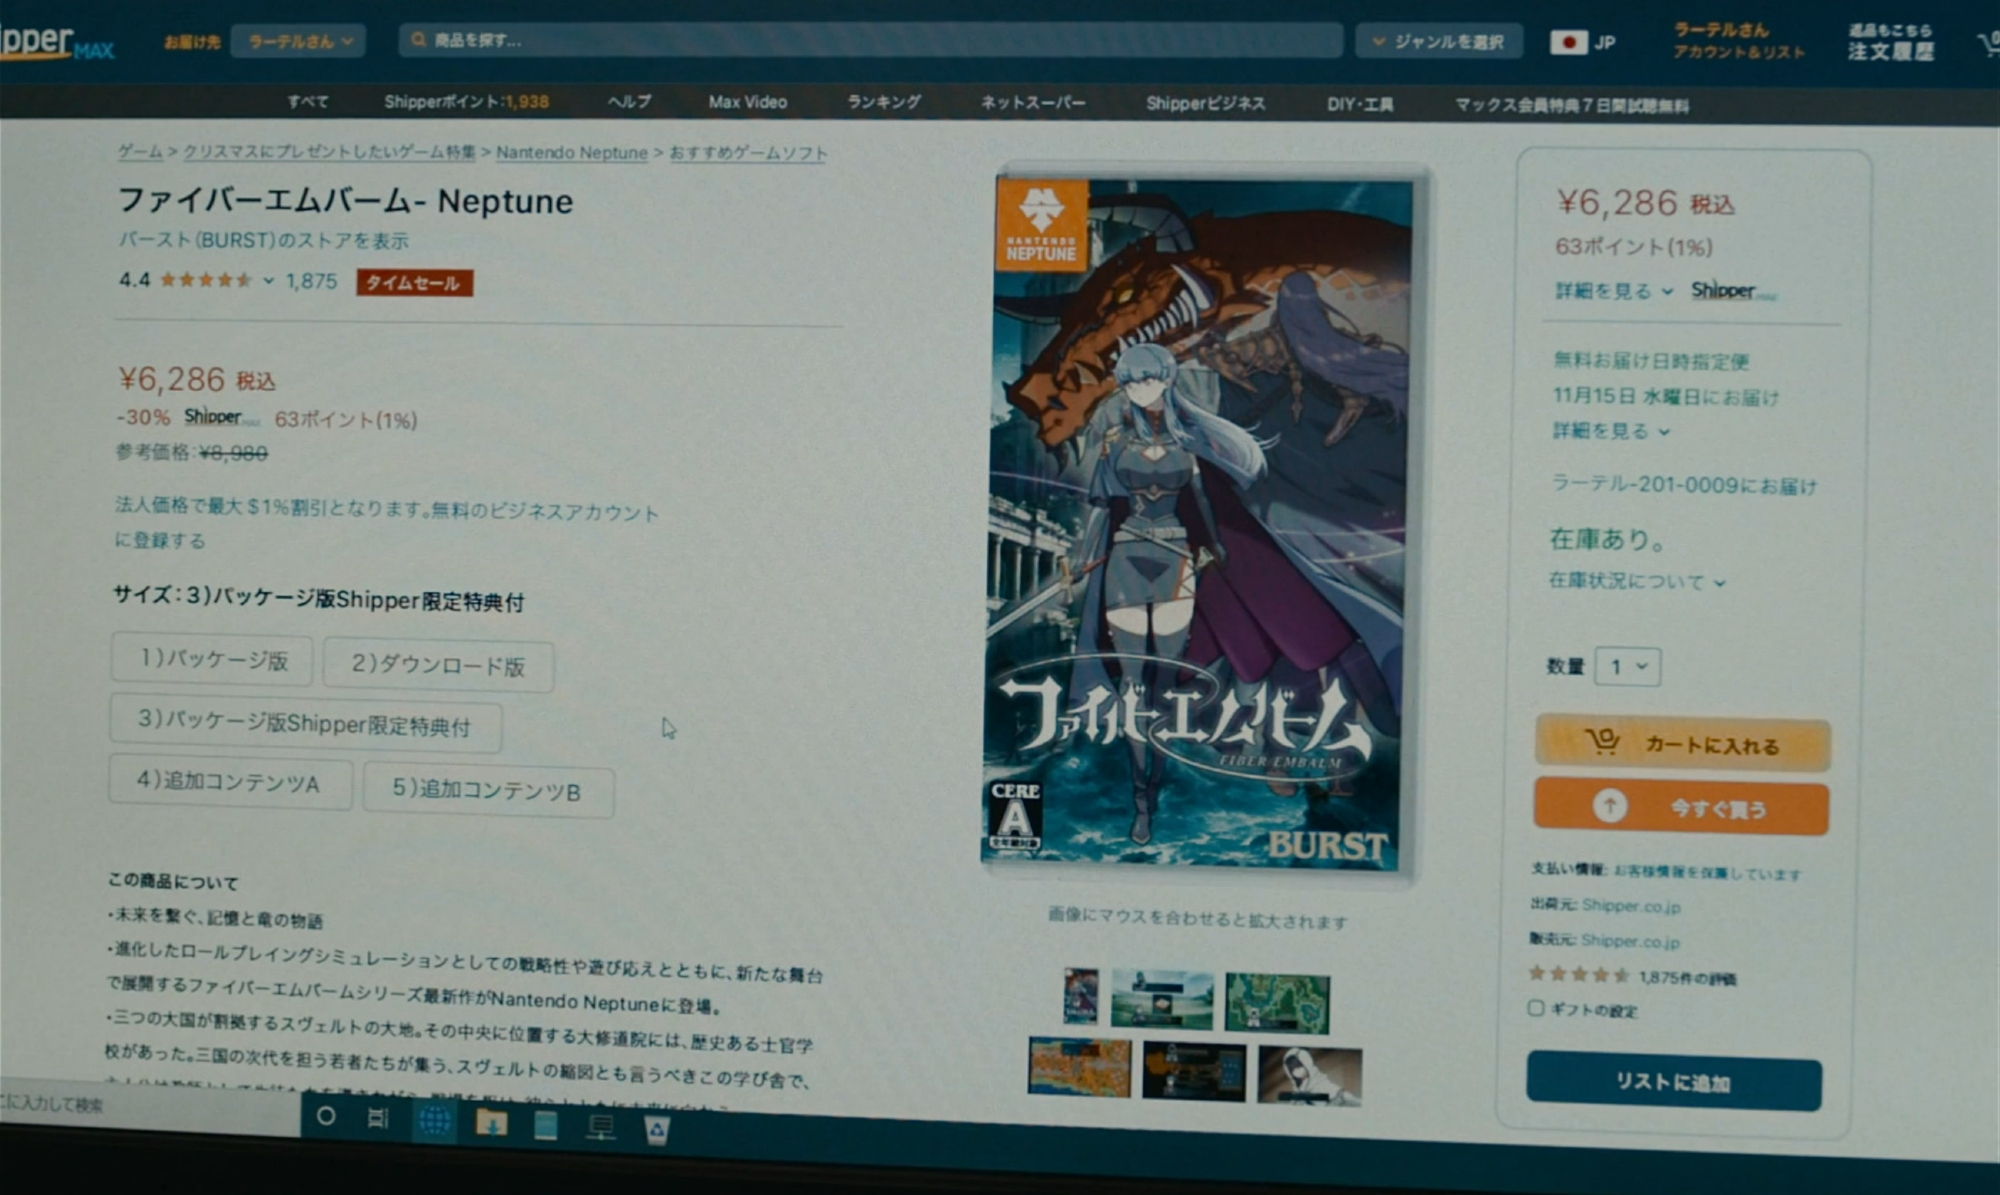The width and height of the screenshot is (2000, 1195).
Task: Click the arrow icon on 今すぐ買う
Action: 1609,805
